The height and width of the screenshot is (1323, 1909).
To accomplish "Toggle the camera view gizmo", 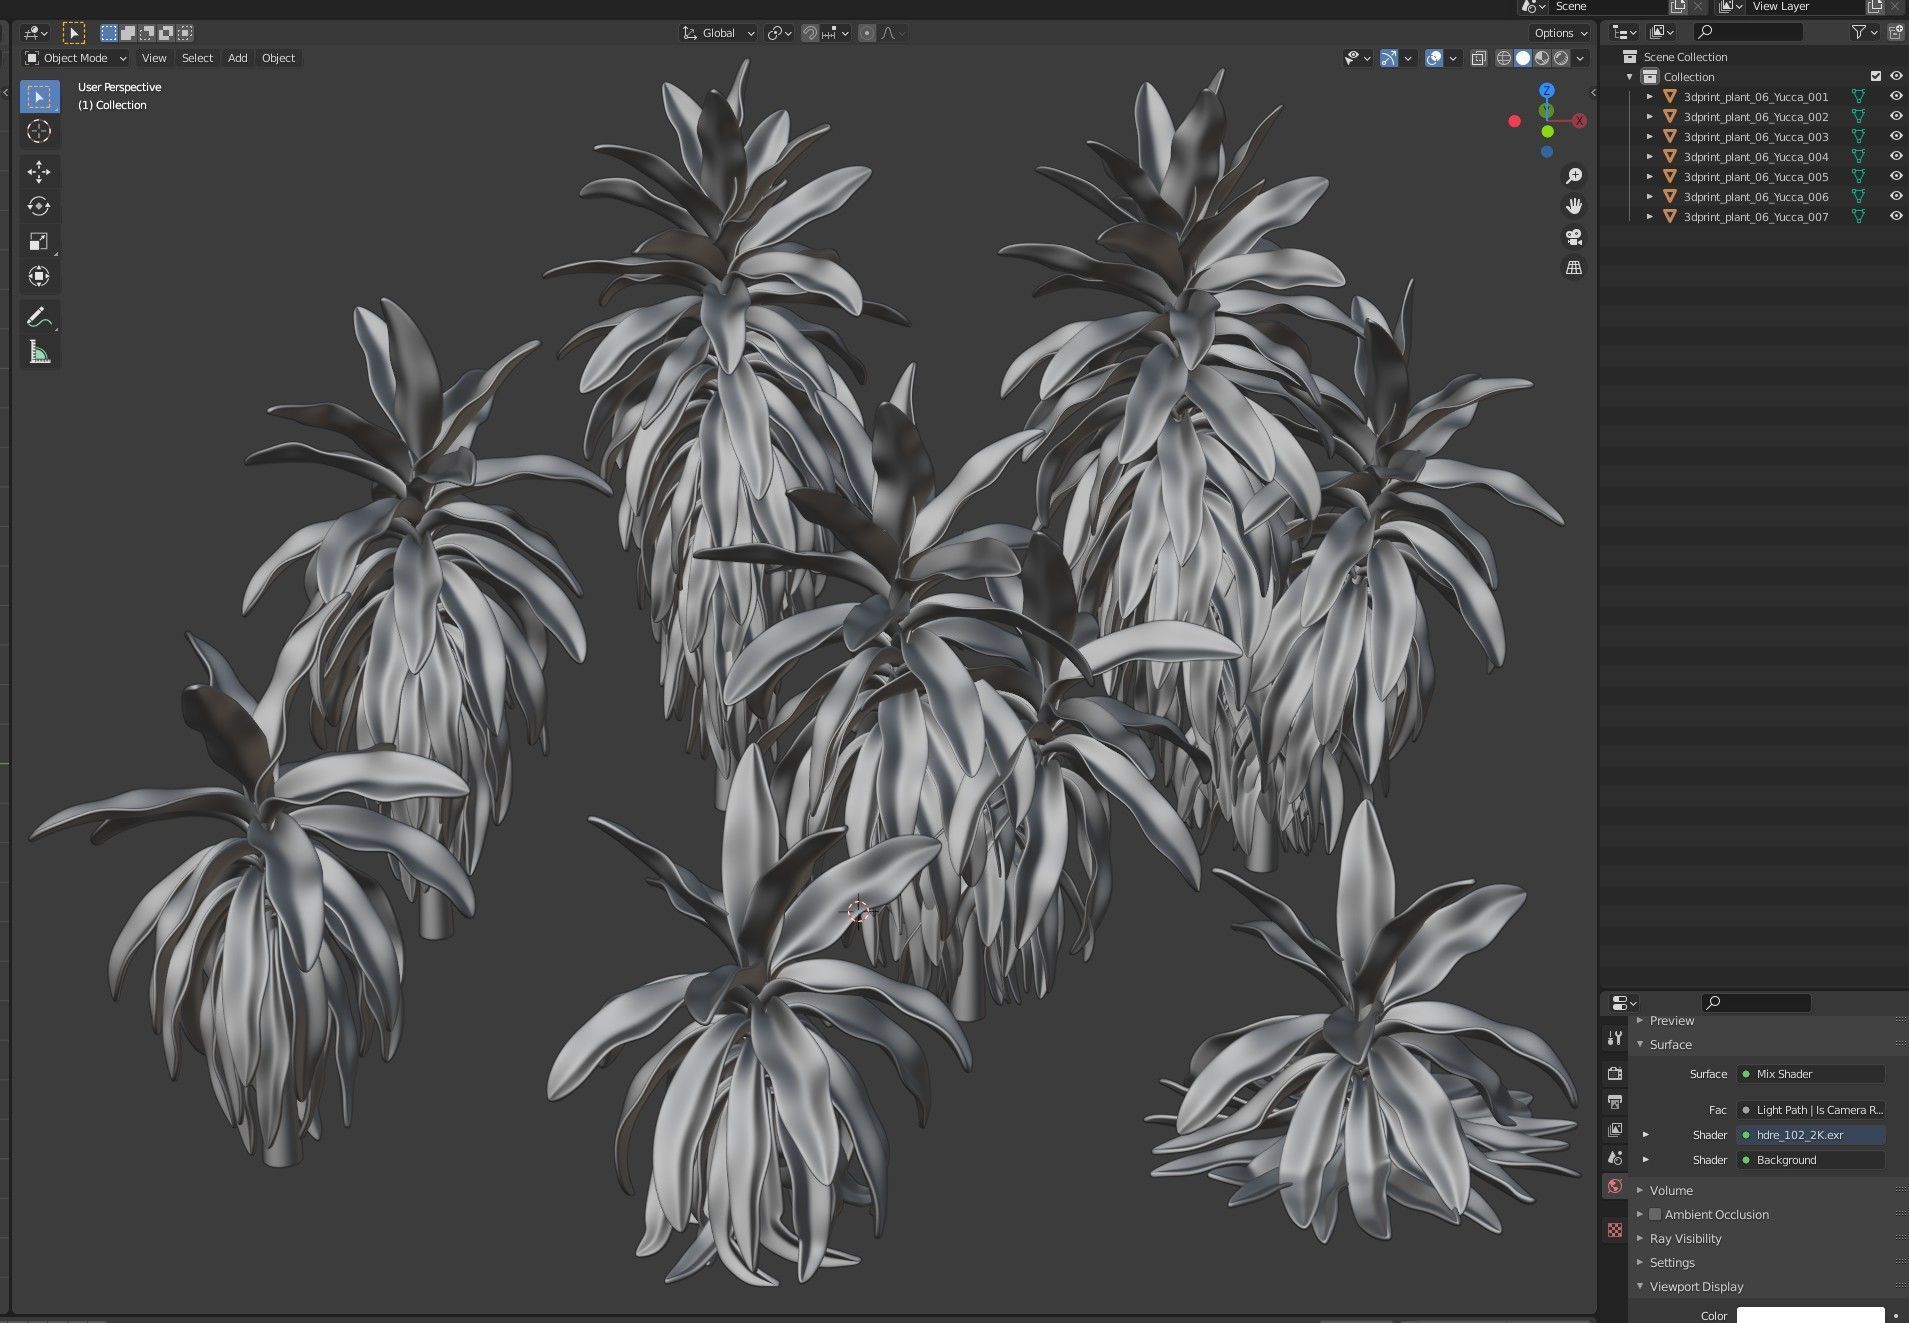I will point(1574,237).
